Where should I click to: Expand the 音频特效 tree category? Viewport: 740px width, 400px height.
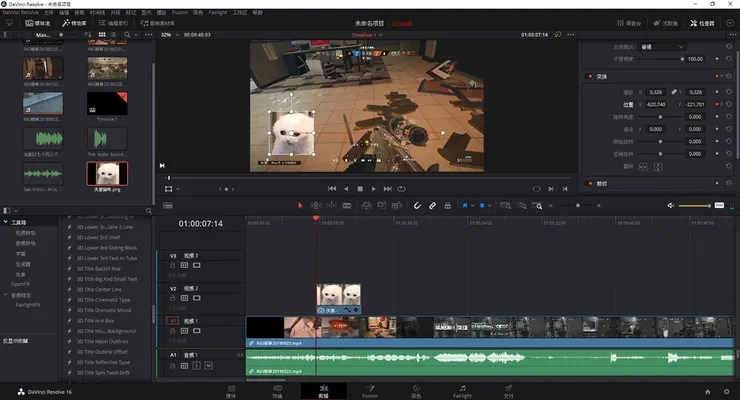coord(6,296)
